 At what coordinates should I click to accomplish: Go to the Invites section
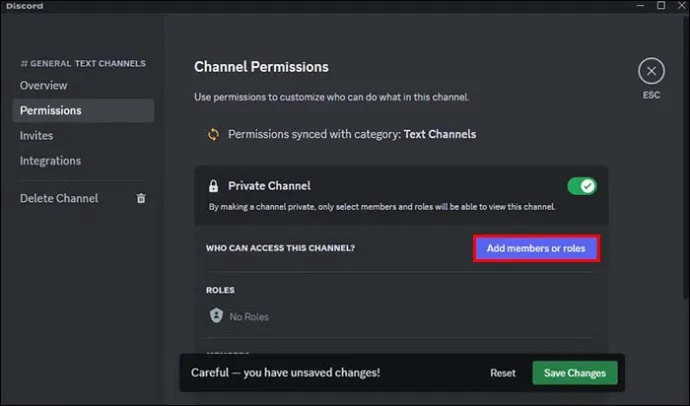pos(37,135)
